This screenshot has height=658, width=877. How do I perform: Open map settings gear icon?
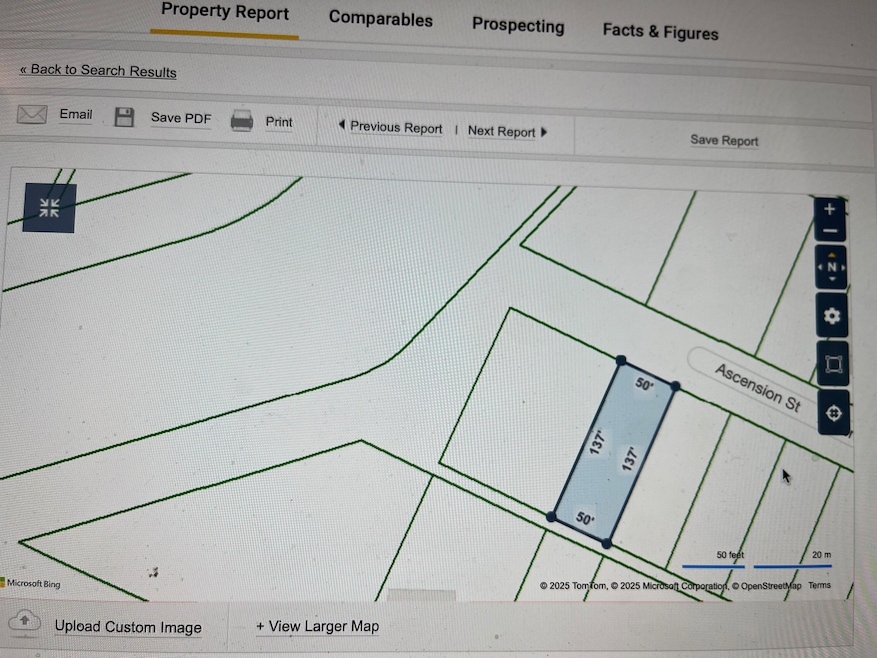point(832,317)
